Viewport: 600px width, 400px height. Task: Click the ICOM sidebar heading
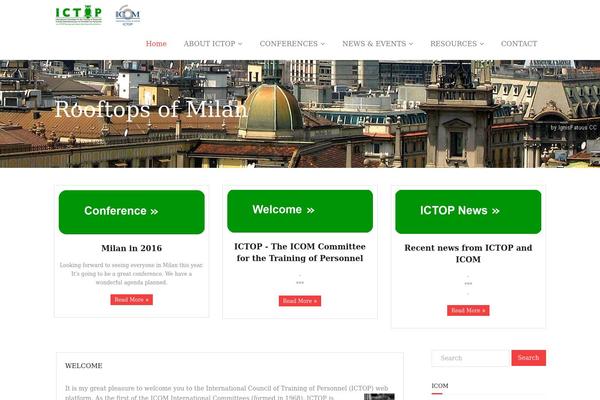(x=440, y=386)
